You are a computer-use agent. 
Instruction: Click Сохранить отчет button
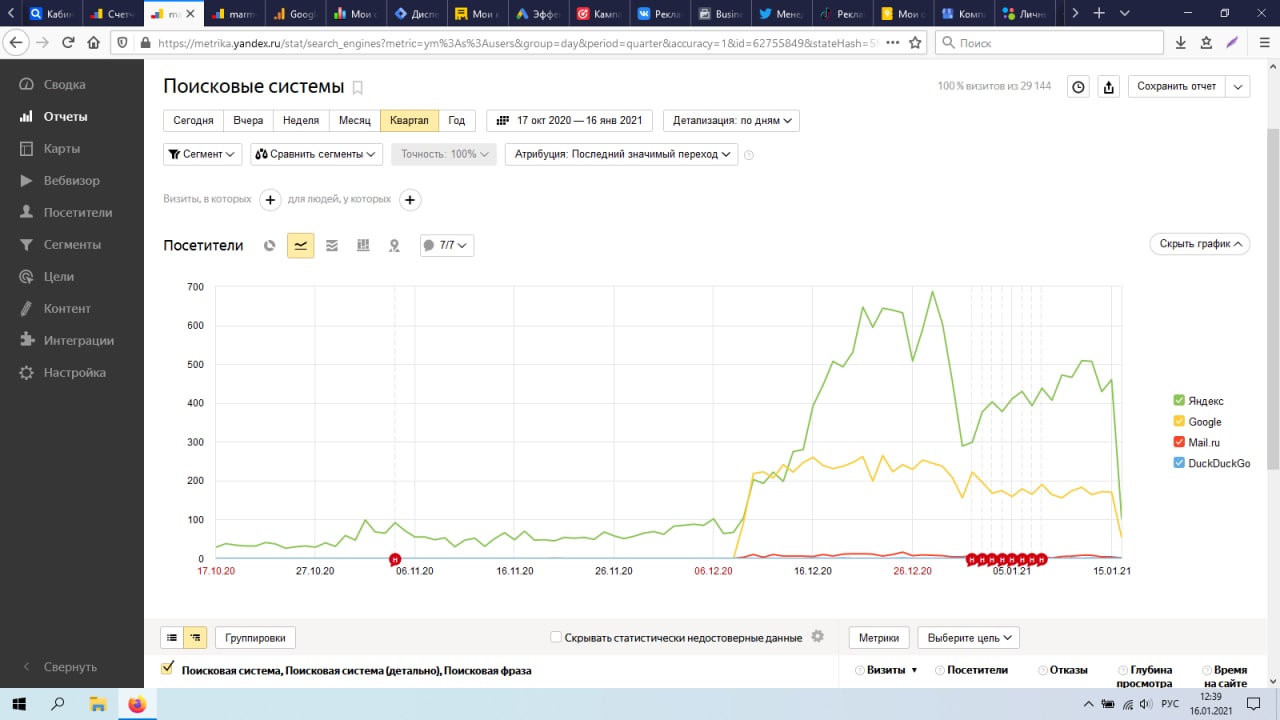point(1177,87)
